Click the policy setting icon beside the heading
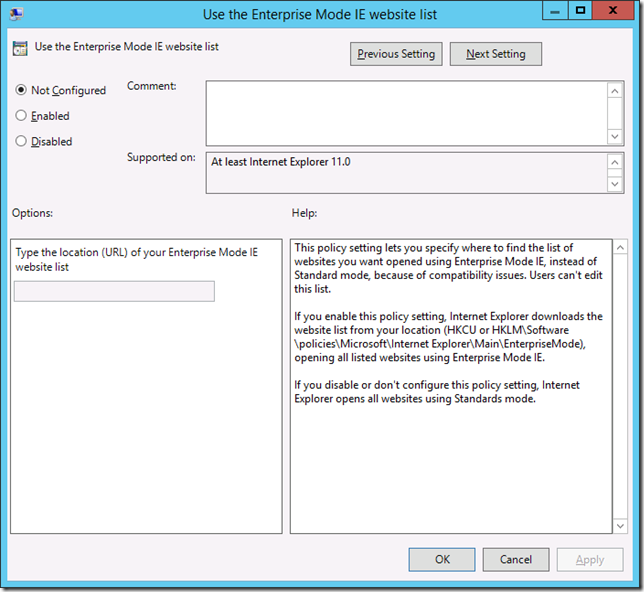 tap(20, 48)
